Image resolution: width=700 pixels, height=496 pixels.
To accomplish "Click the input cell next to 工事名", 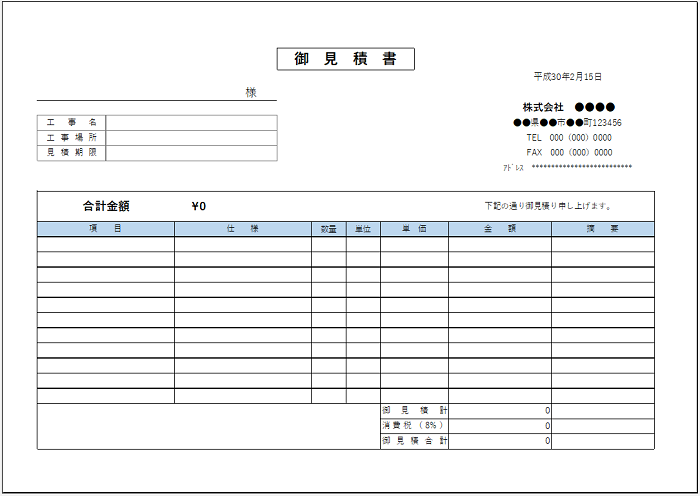I will coord(190,123).
